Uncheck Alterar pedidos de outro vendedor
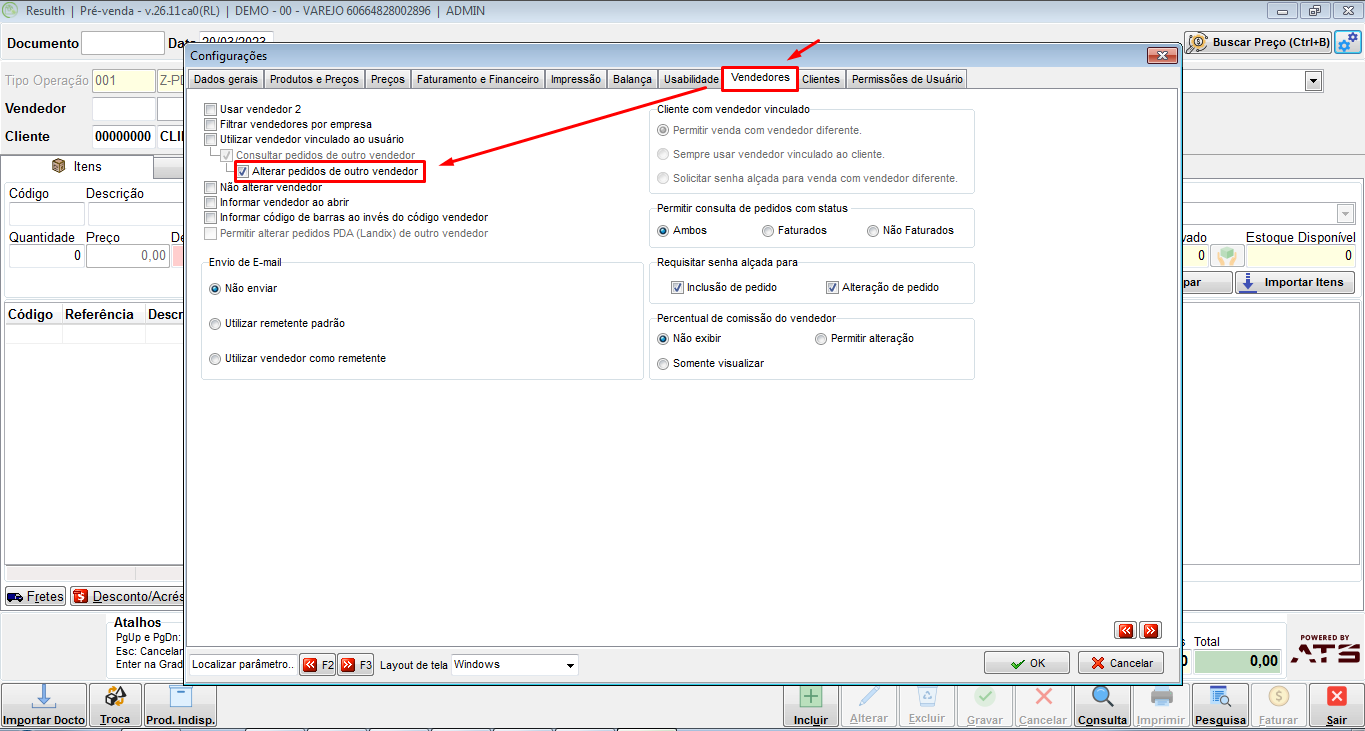 (x=243, y=172)
